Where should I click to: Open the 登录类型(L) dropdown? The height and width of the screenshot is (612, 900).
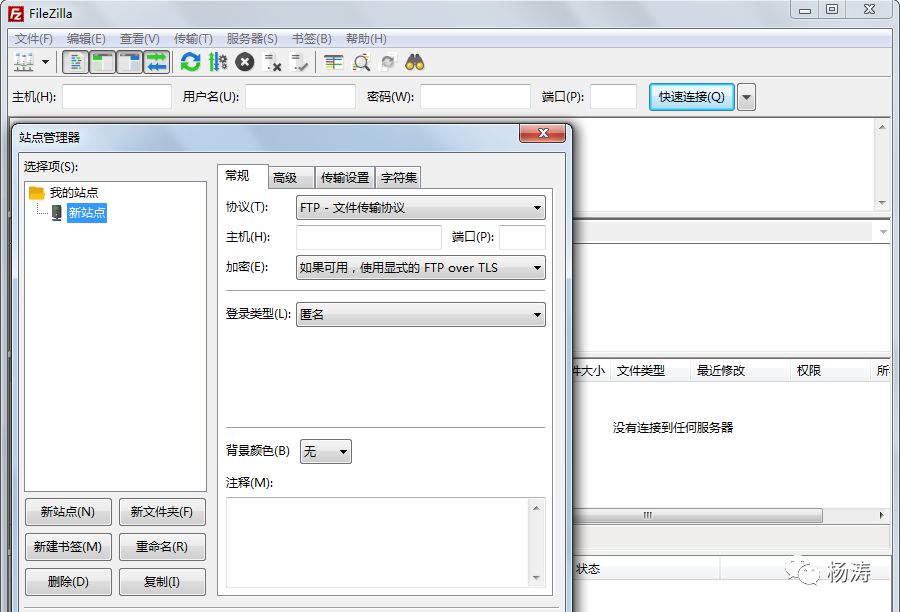coord(421,315)
